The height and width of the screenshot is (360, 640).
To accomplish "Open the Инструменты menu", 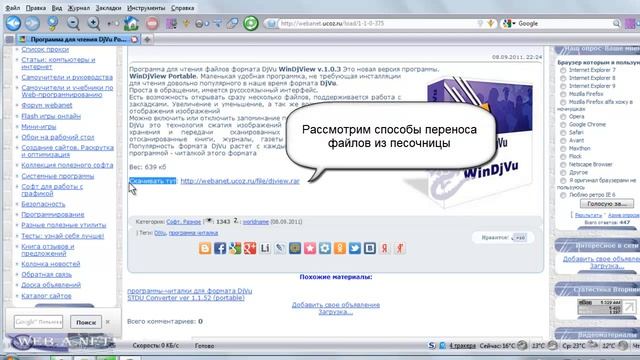I will (146, 8).
